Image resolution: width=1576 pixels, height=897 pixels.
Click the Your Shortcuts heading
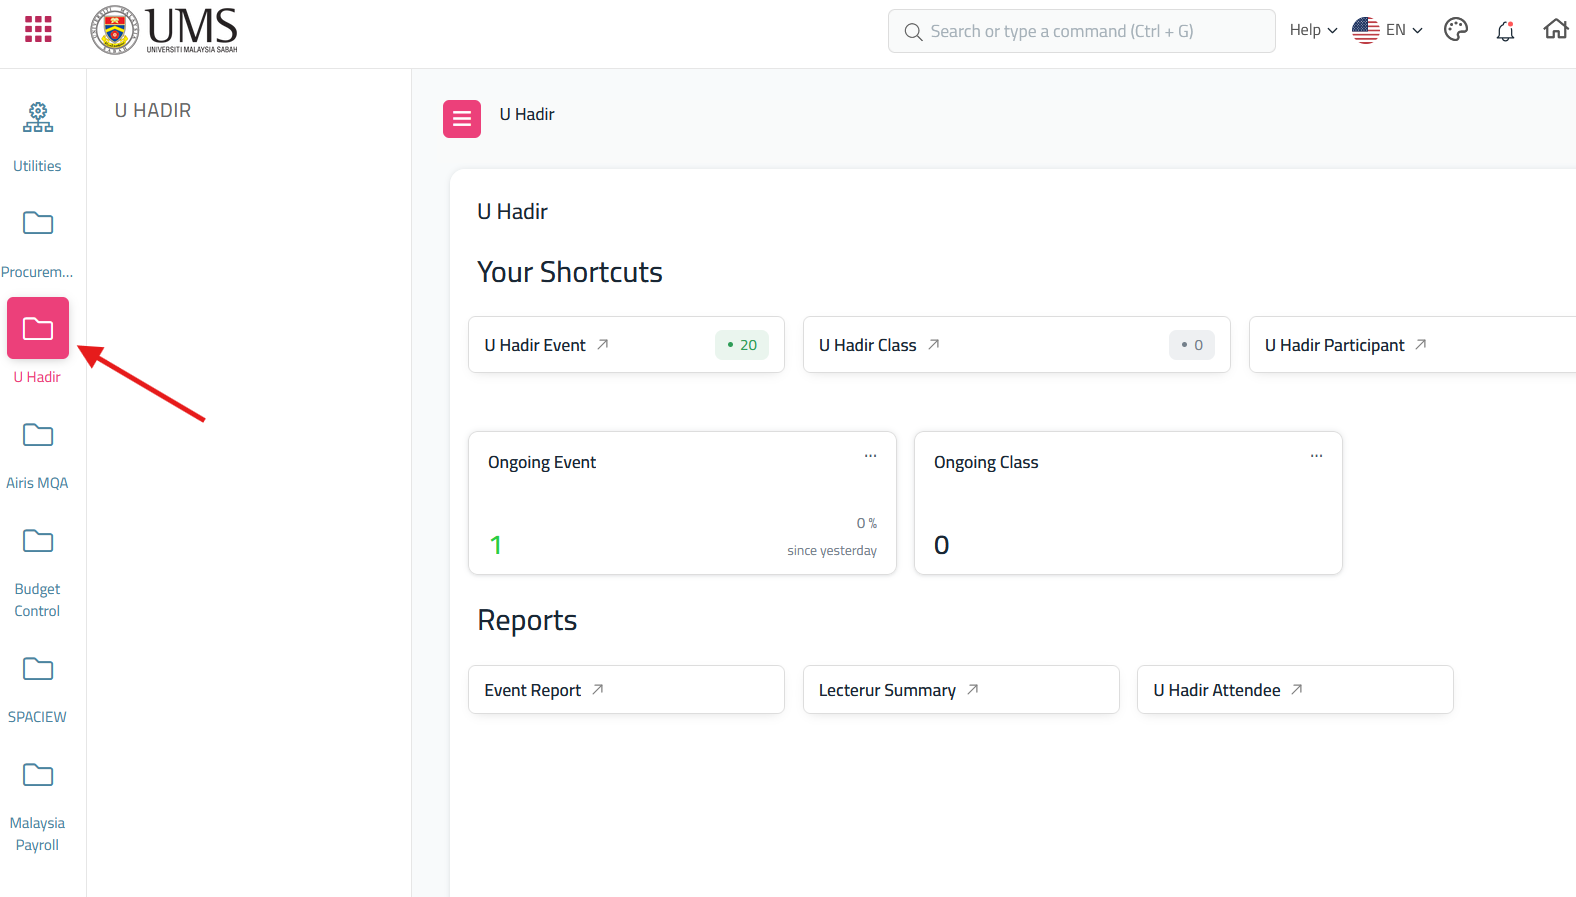pos(570,272)
